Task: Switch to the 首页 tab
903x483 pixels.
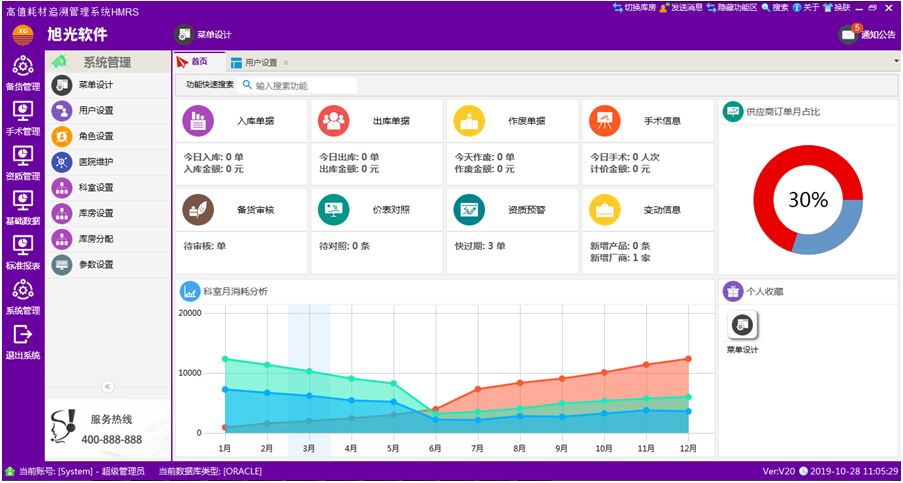Action: tap(199, 62)
